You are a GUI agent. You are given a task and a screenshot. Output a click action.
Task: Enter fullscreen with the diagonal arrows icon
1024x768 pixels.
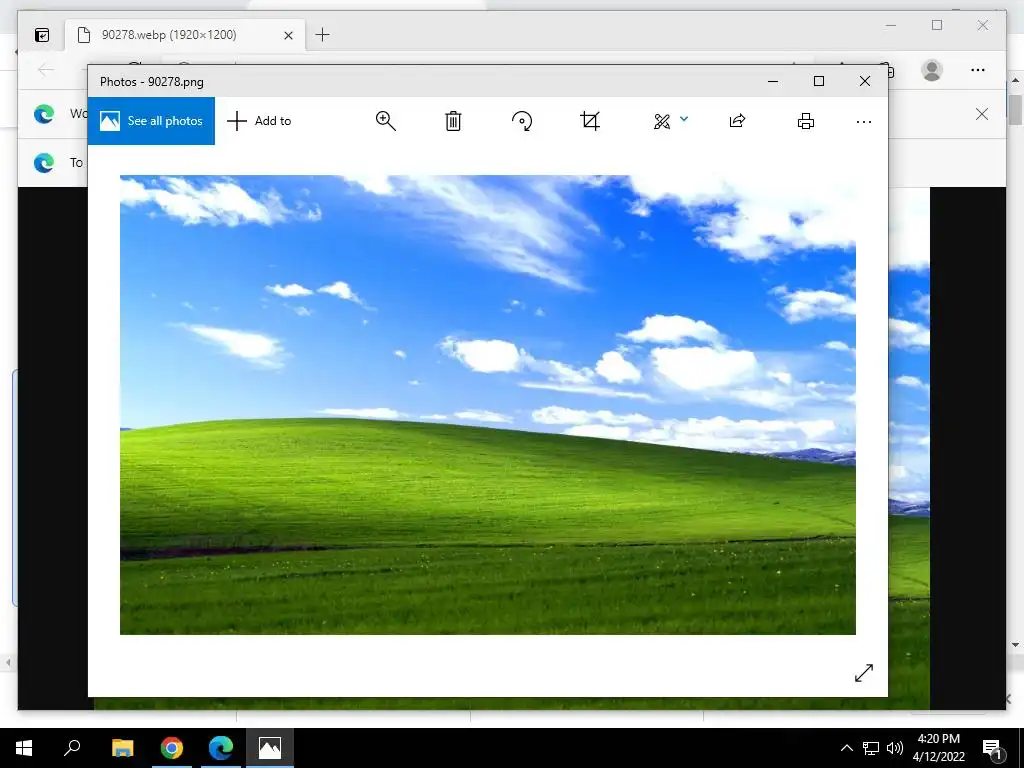863,673
